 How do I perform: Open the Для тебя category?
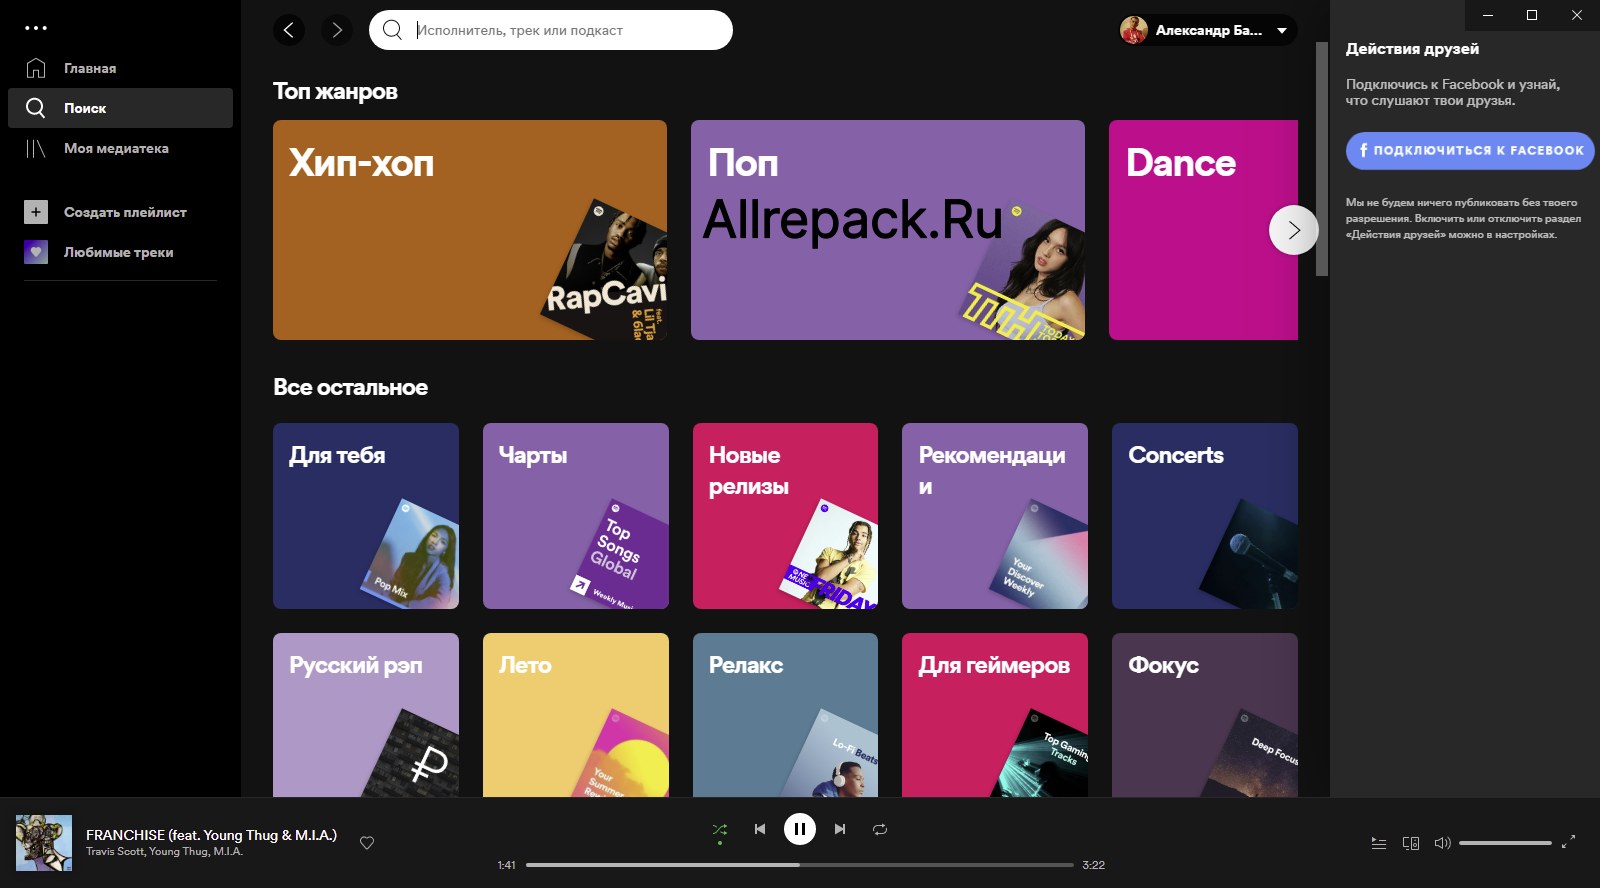point(366,516)
